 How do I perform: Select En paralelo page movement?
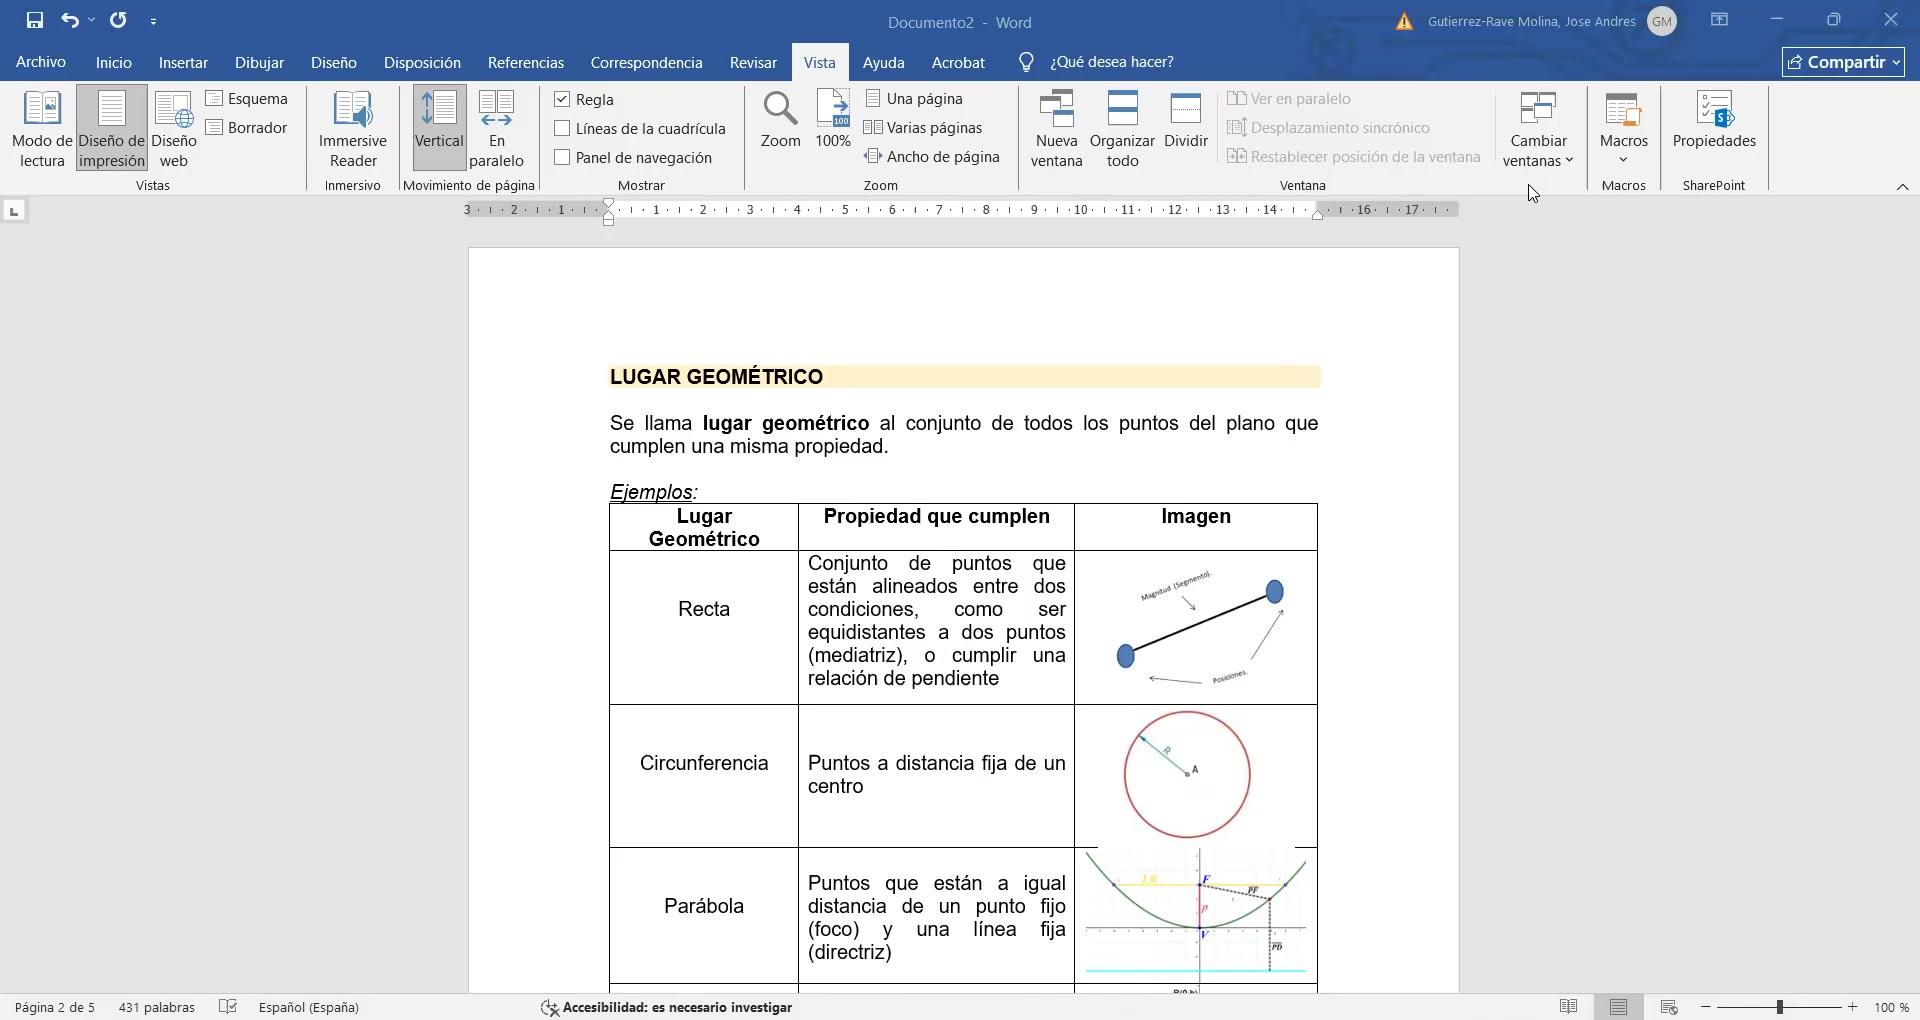(x=497, y=129)
